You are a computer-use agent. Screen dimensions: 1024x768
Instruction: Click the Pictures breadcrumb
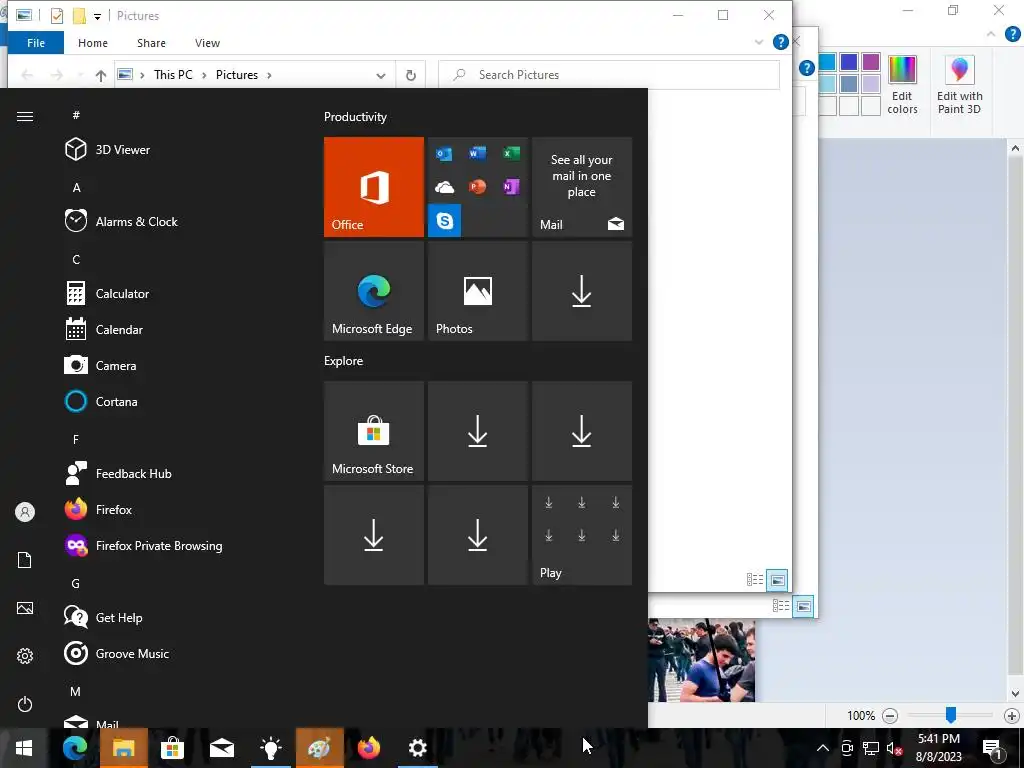[236, 74]
